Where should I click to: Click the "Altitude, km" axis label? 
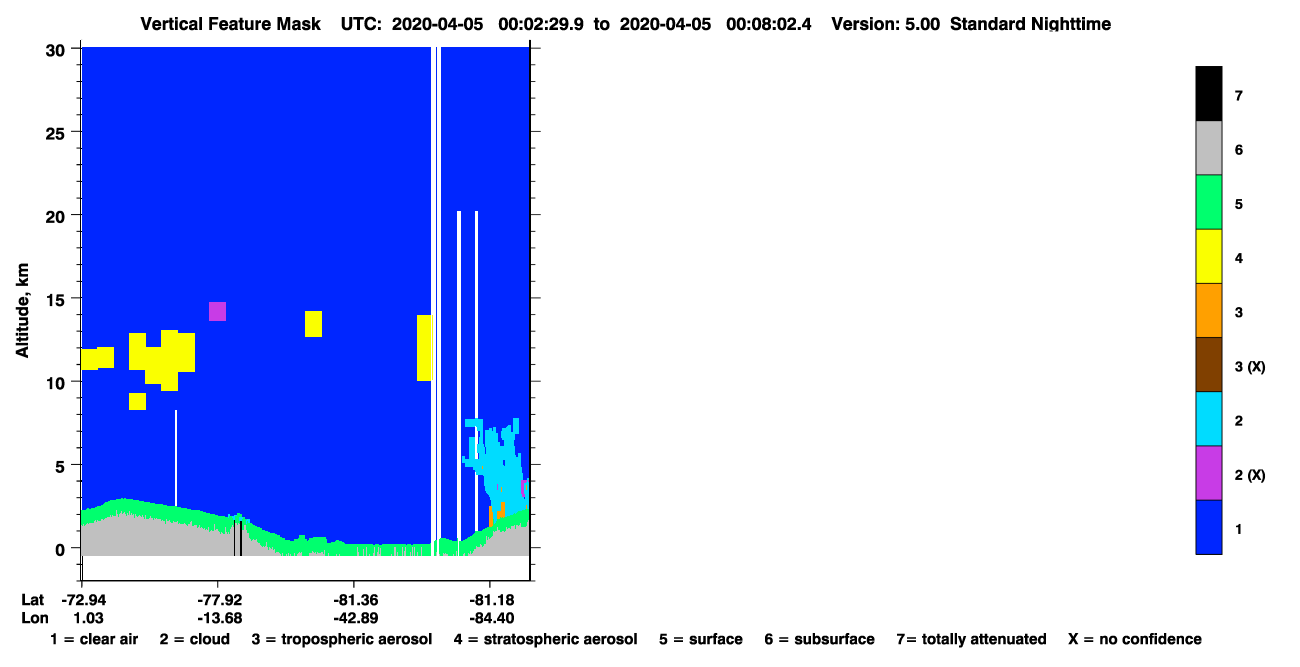pyautogui.click(x=22, y=311)
